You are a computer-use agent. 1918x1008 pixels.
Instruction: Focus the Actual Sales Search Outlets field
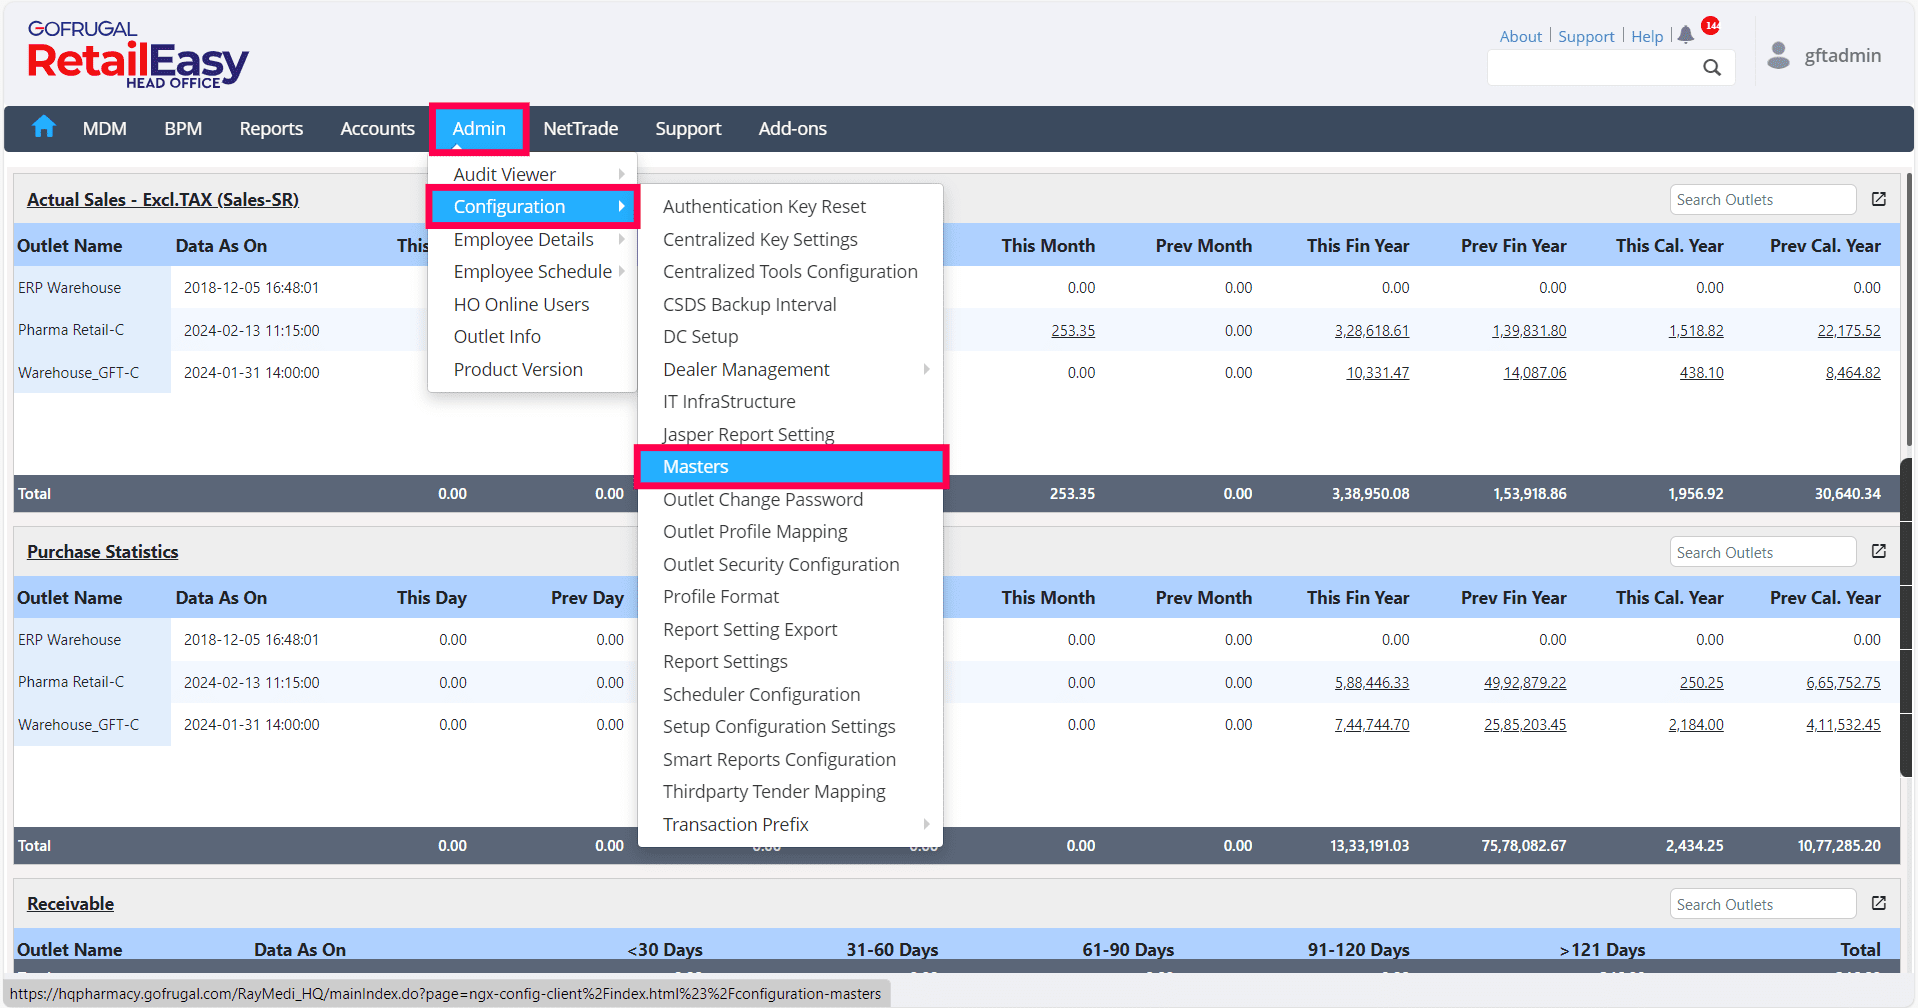1762,200
